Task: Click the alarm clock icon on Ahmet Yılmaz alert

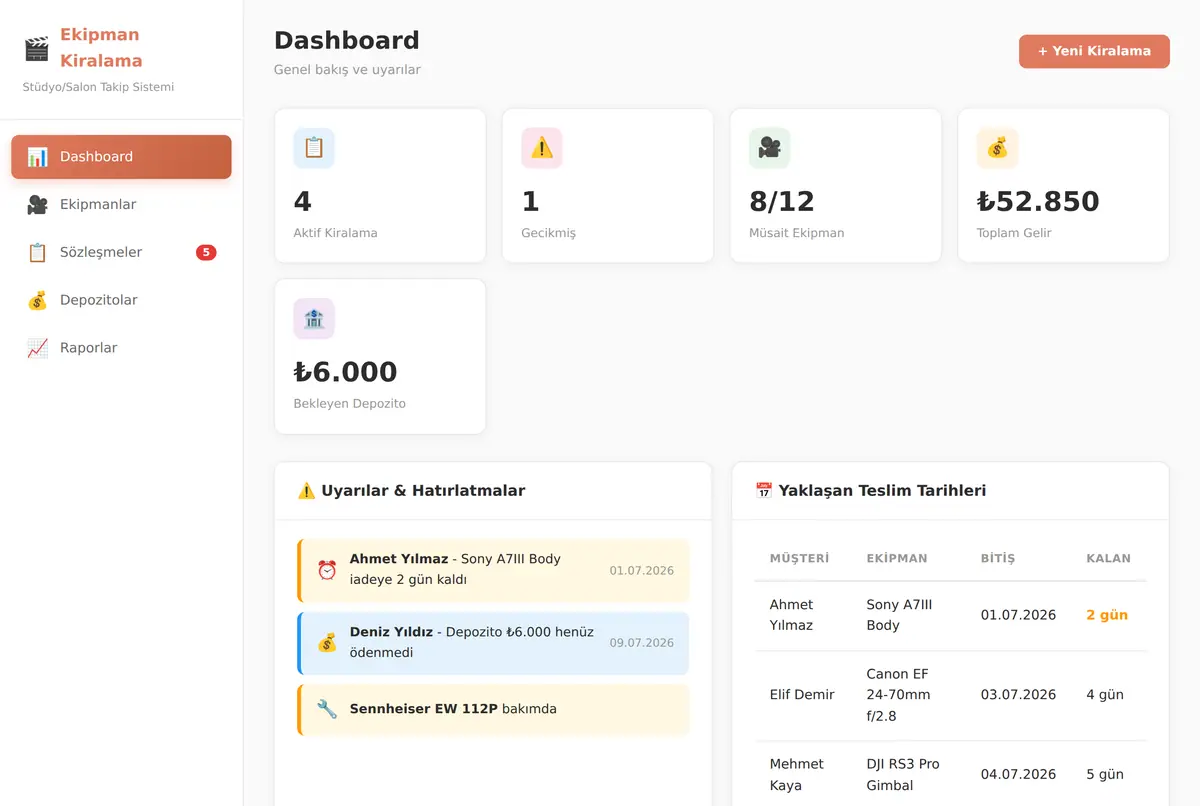Action: 327,570
